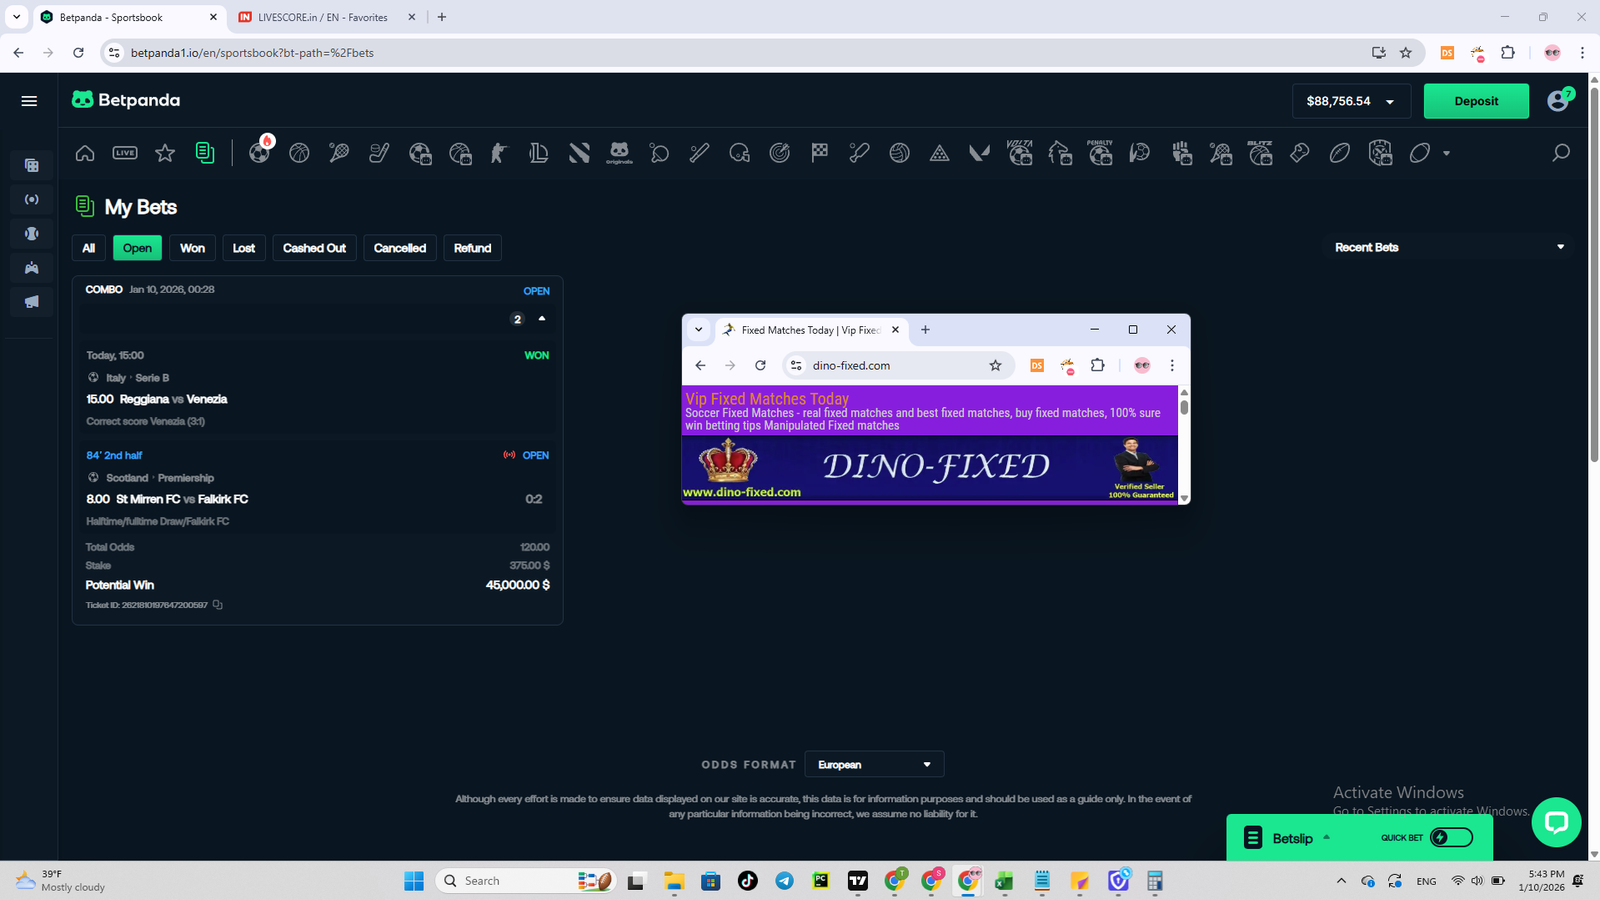Switch to the Cashed Out filter

(x=314, y=248)
